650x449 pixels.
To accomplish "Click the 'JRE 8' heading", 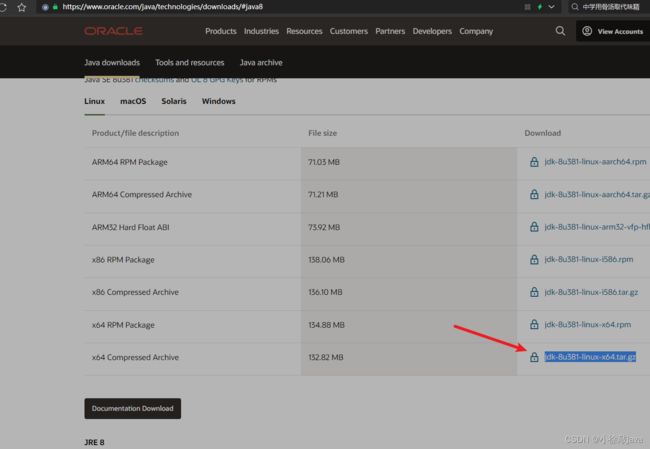I will click(95, 442).
